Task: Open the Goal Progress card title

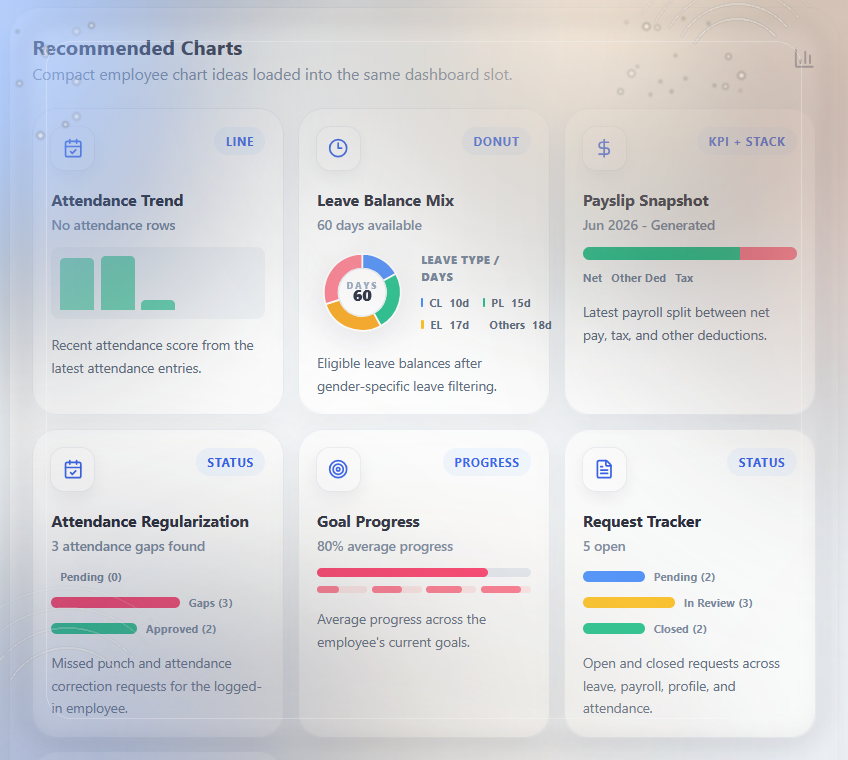Action: (x=368, y=521)
